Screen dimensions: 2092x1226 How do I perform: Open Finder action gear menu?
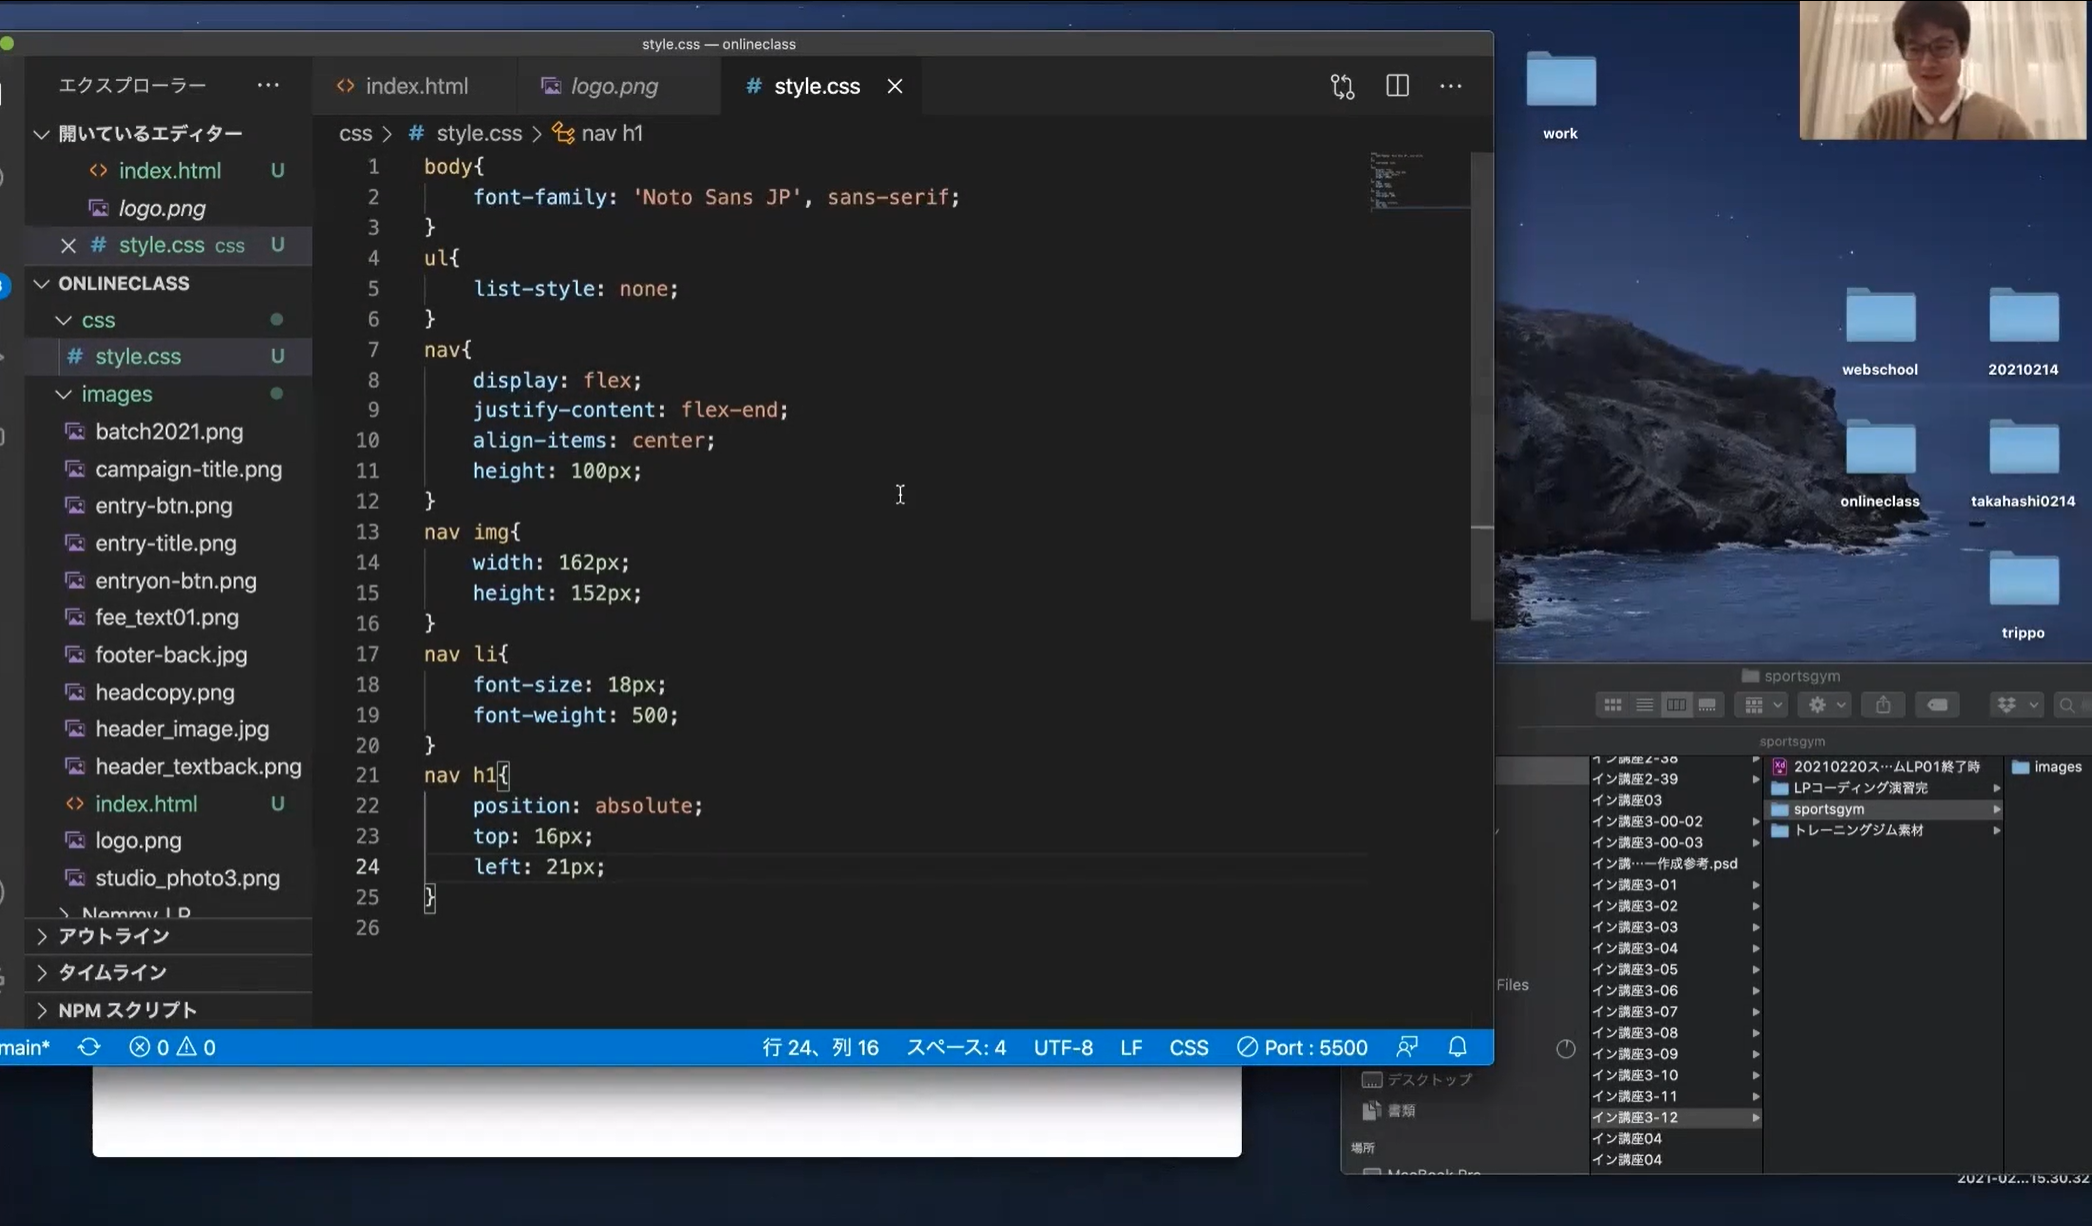coord(1824,705)
